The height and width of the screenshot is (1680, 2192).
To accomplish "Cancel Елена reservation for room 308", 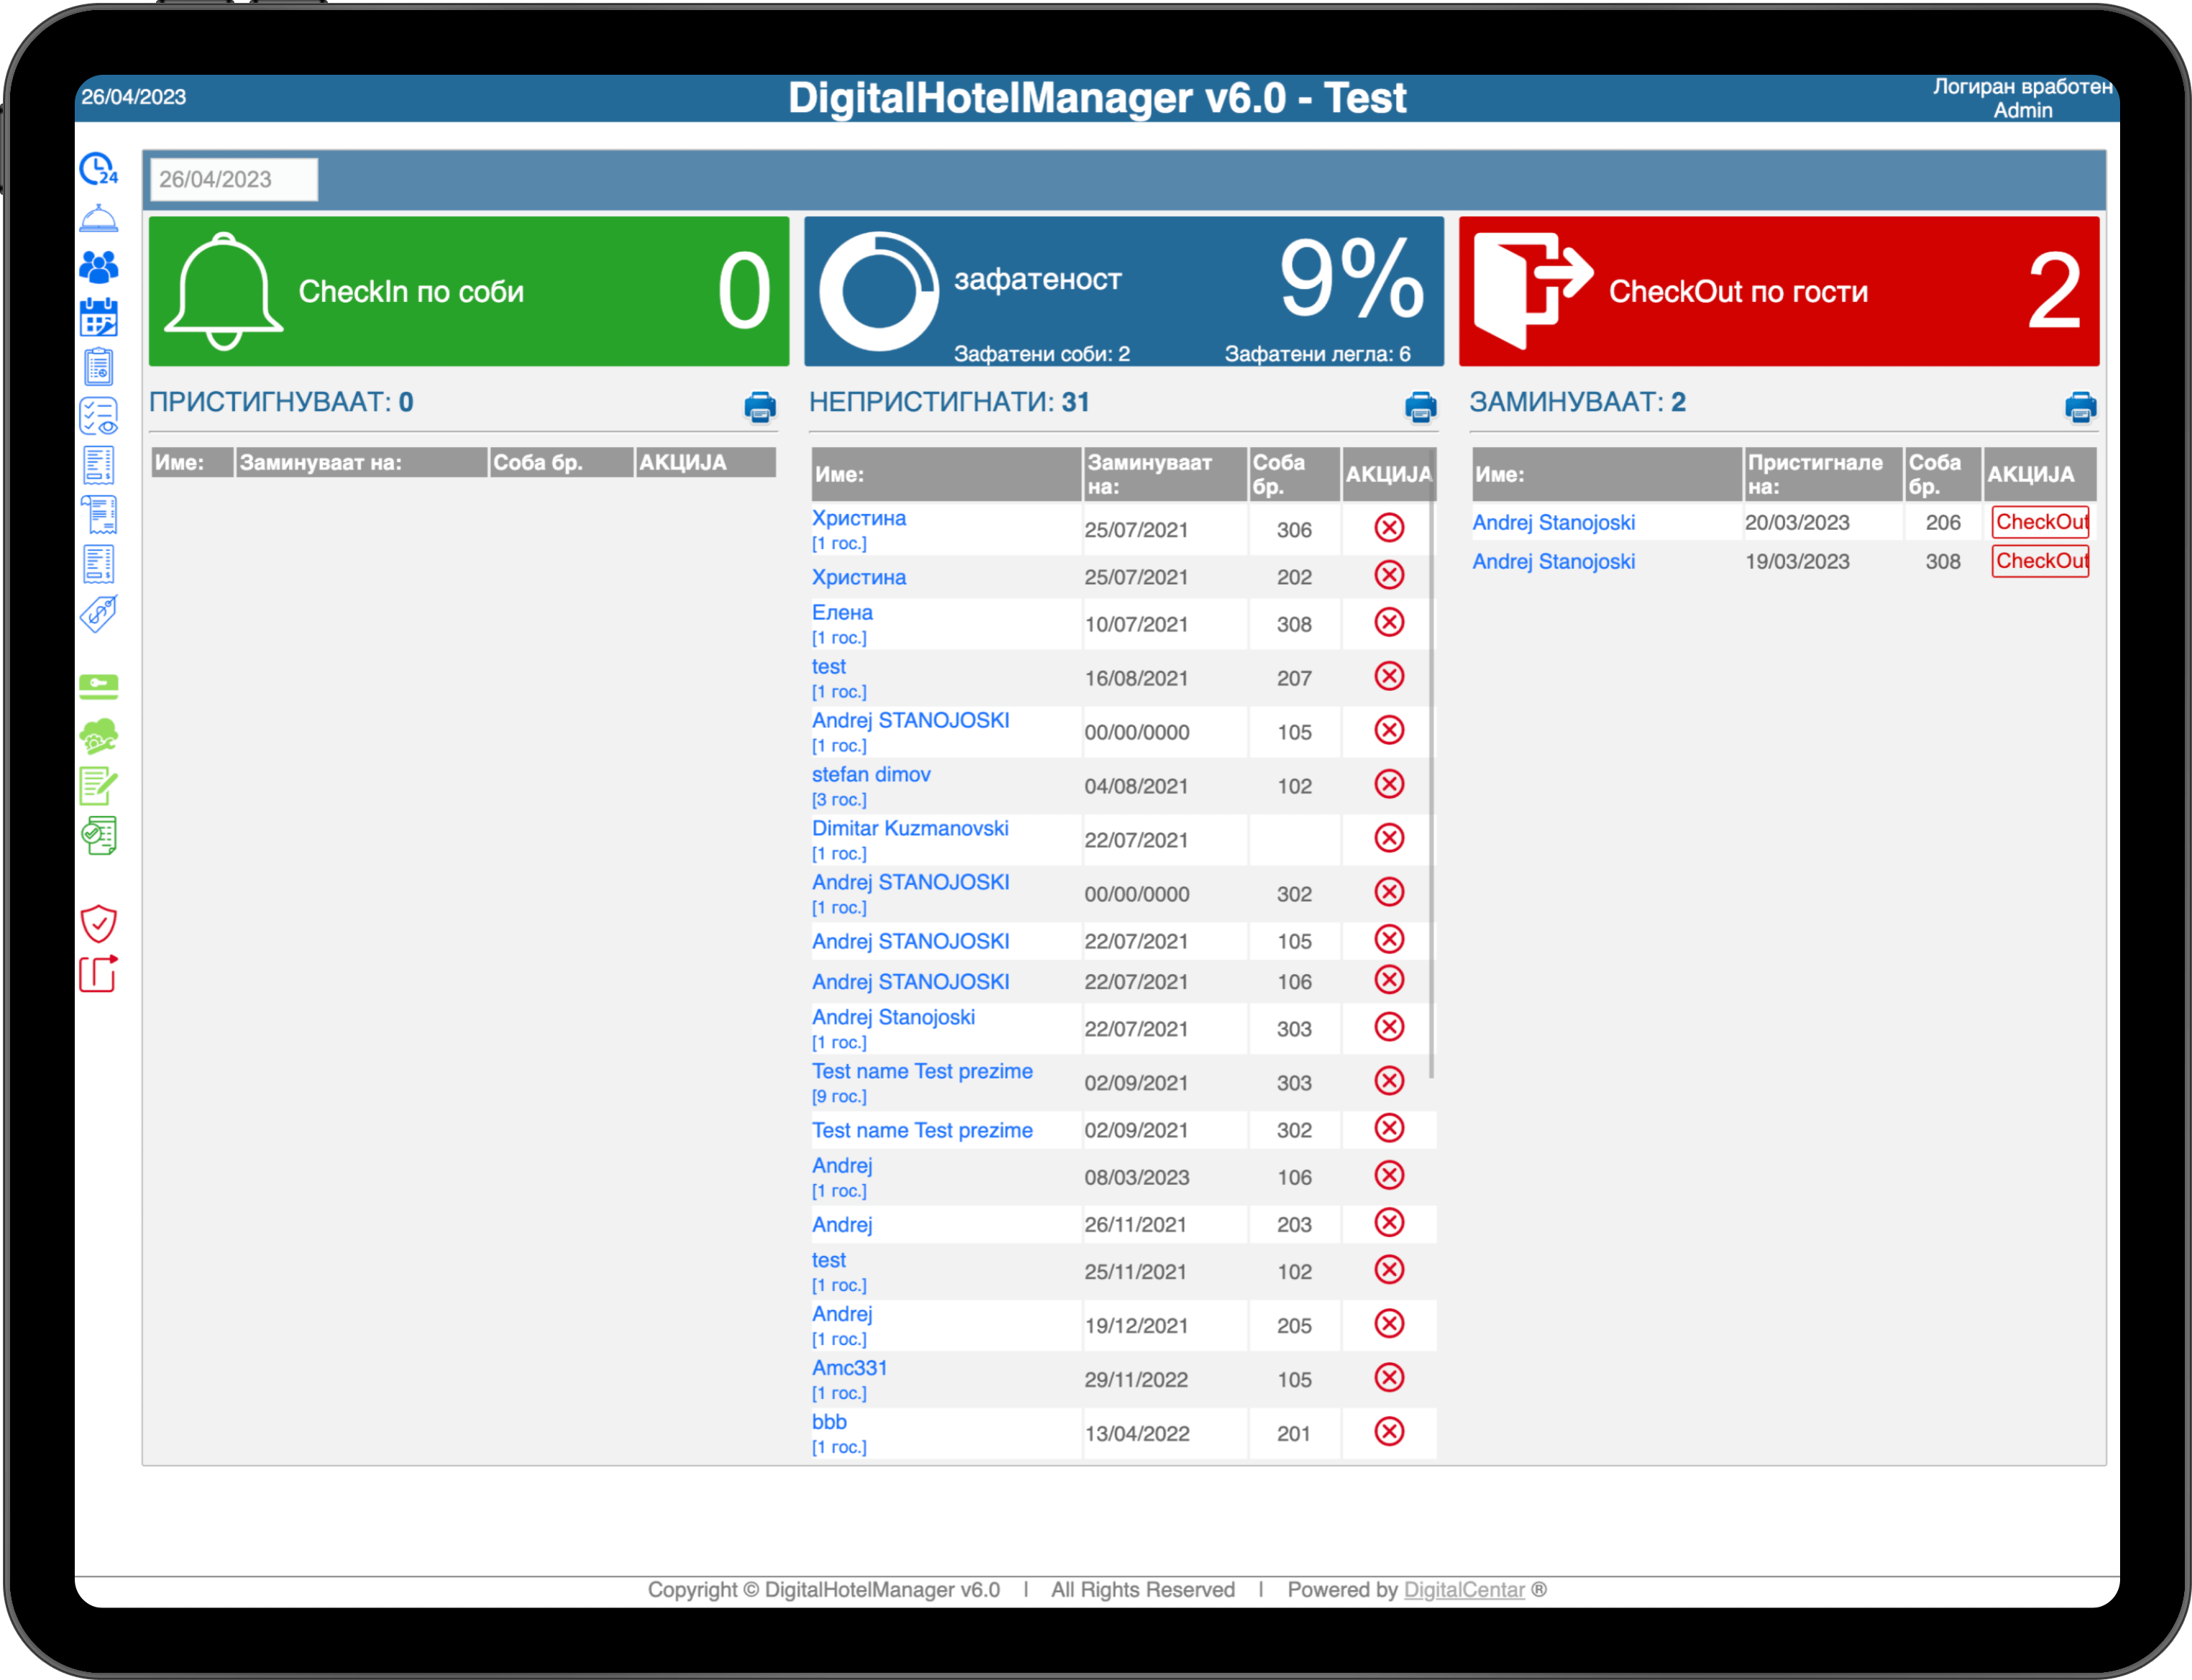I will tap(1389, 622).
